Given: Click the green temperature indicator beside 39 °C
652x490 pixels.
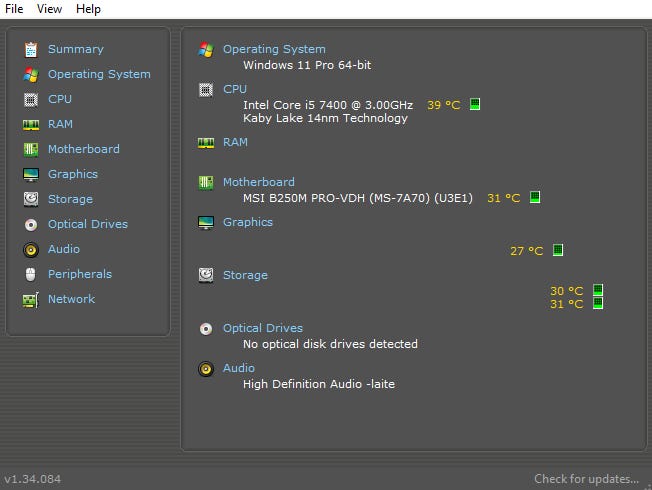Looking at the screenshot, I should (475, 104).
